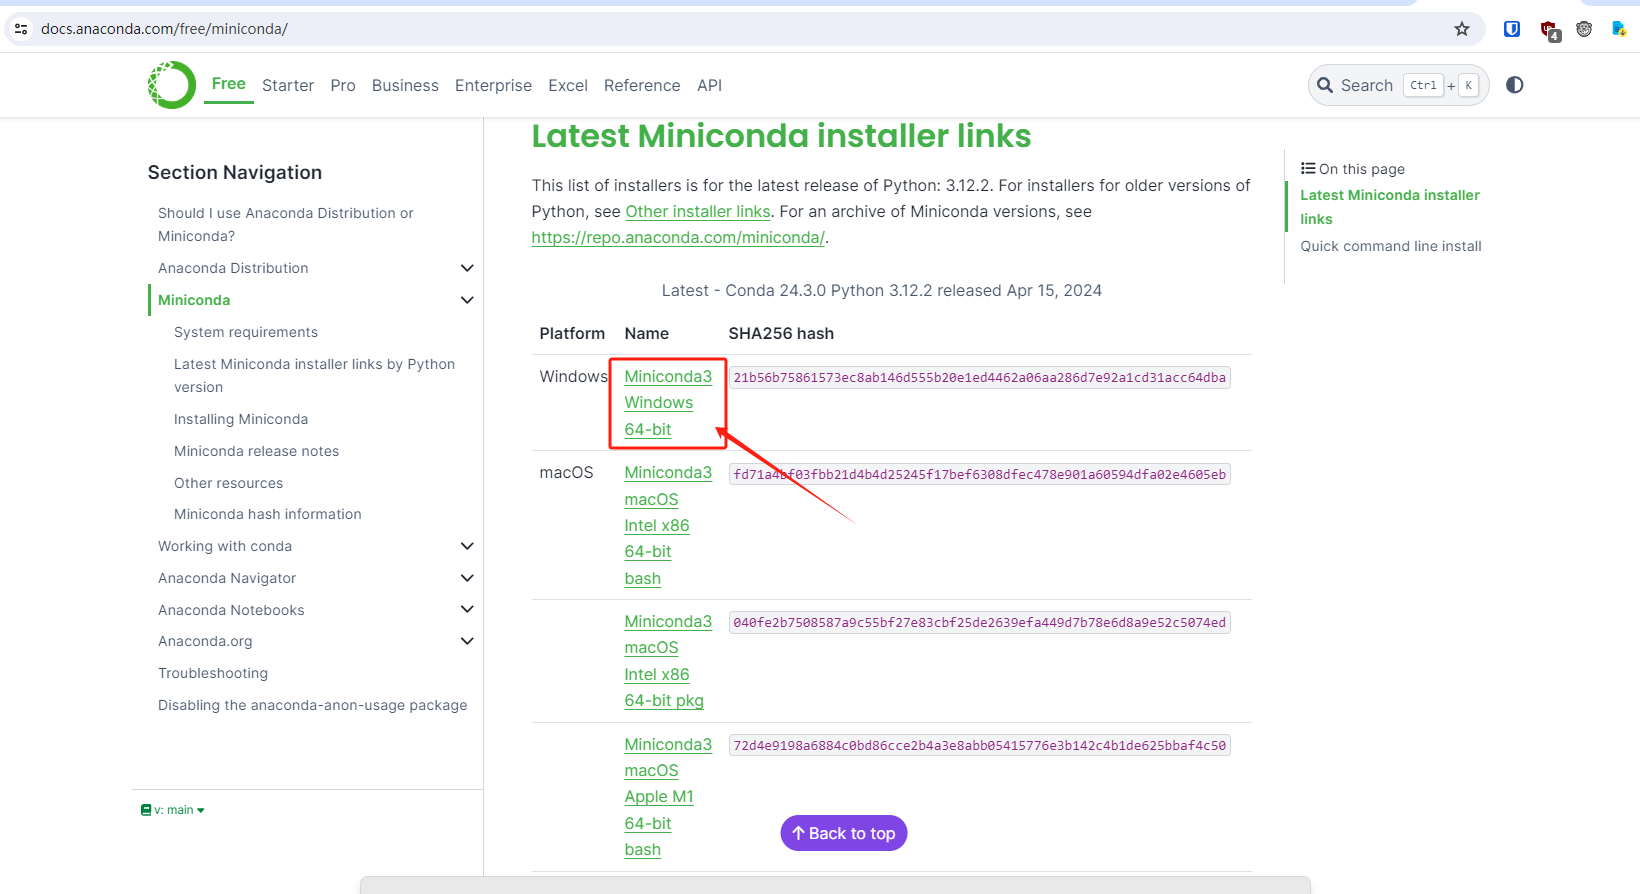Click the Back to top button
This screenshot has height=894, width=1640.
843,833
